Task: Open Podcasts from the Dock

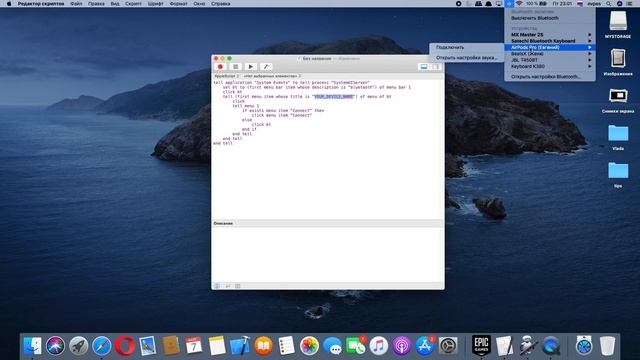Action: tap(402, 346)
